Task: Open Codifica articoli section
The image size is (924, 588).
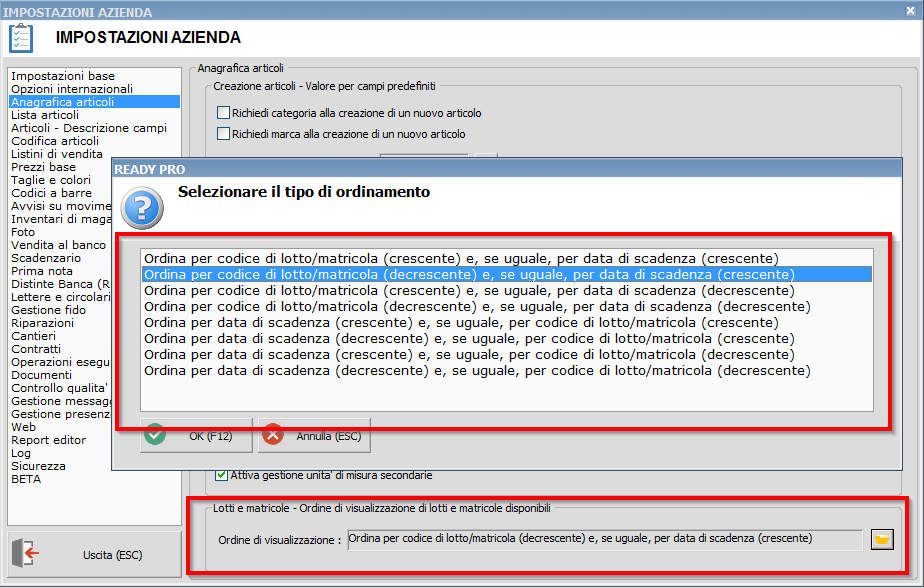Action: click(x=94, y=141)
